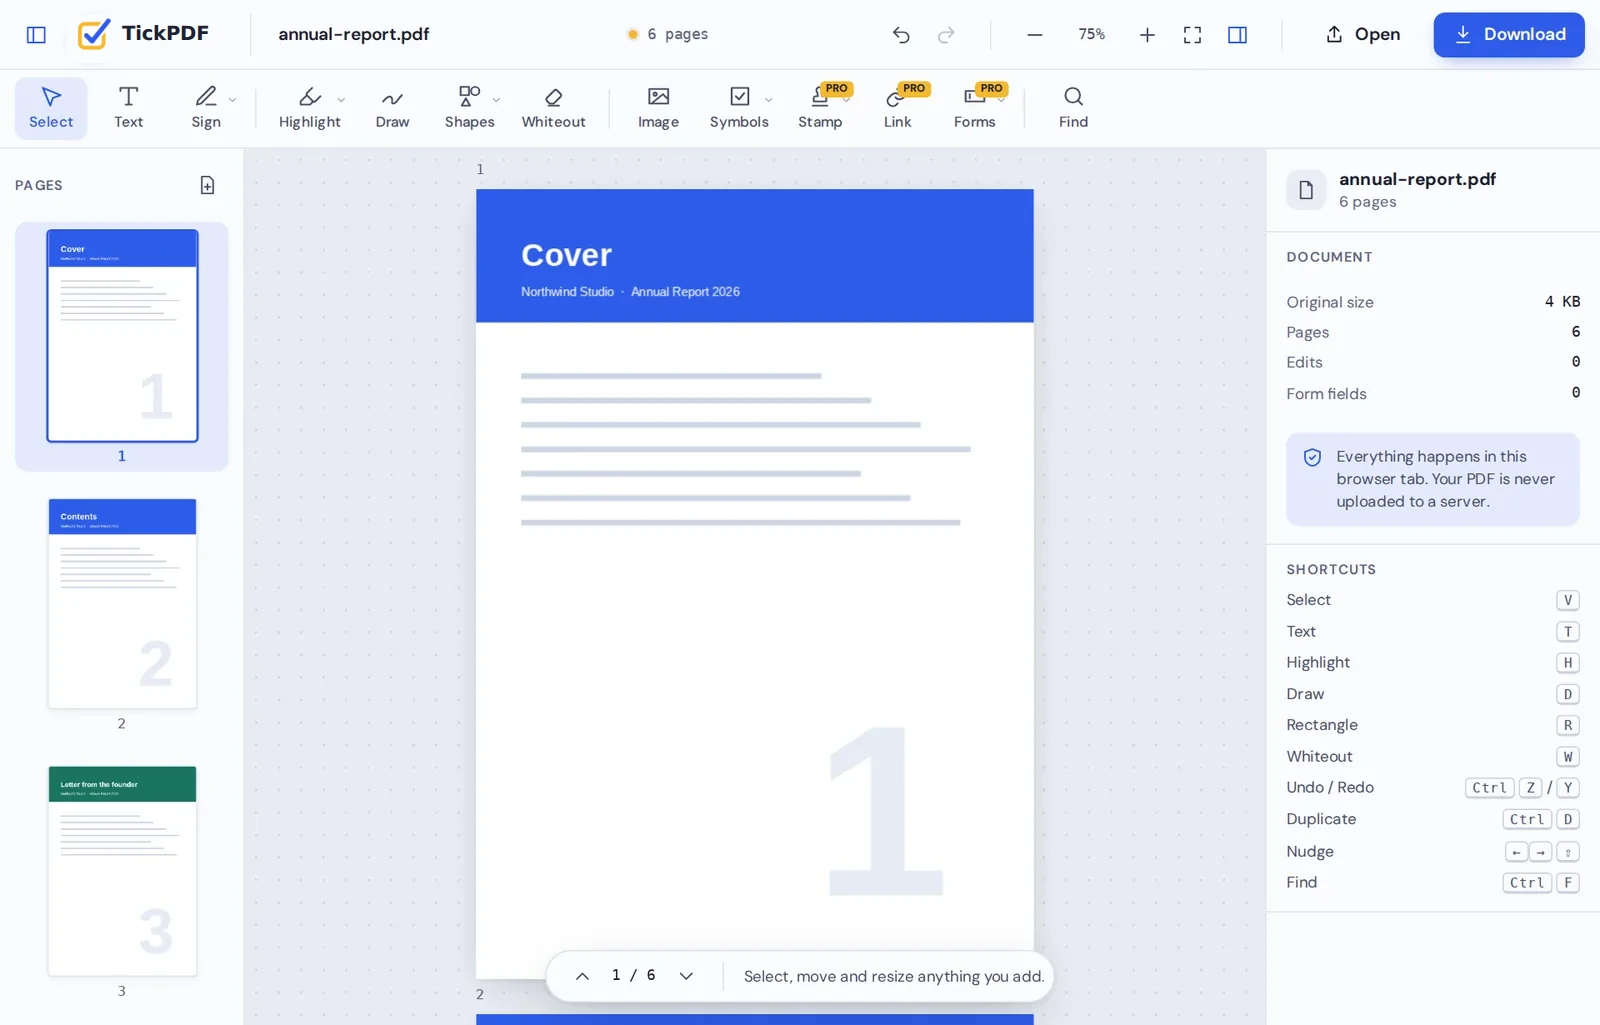Go to previous page with up chevron
Viewport: 1600px width, 1025px height.
click(x=582, y=976)
